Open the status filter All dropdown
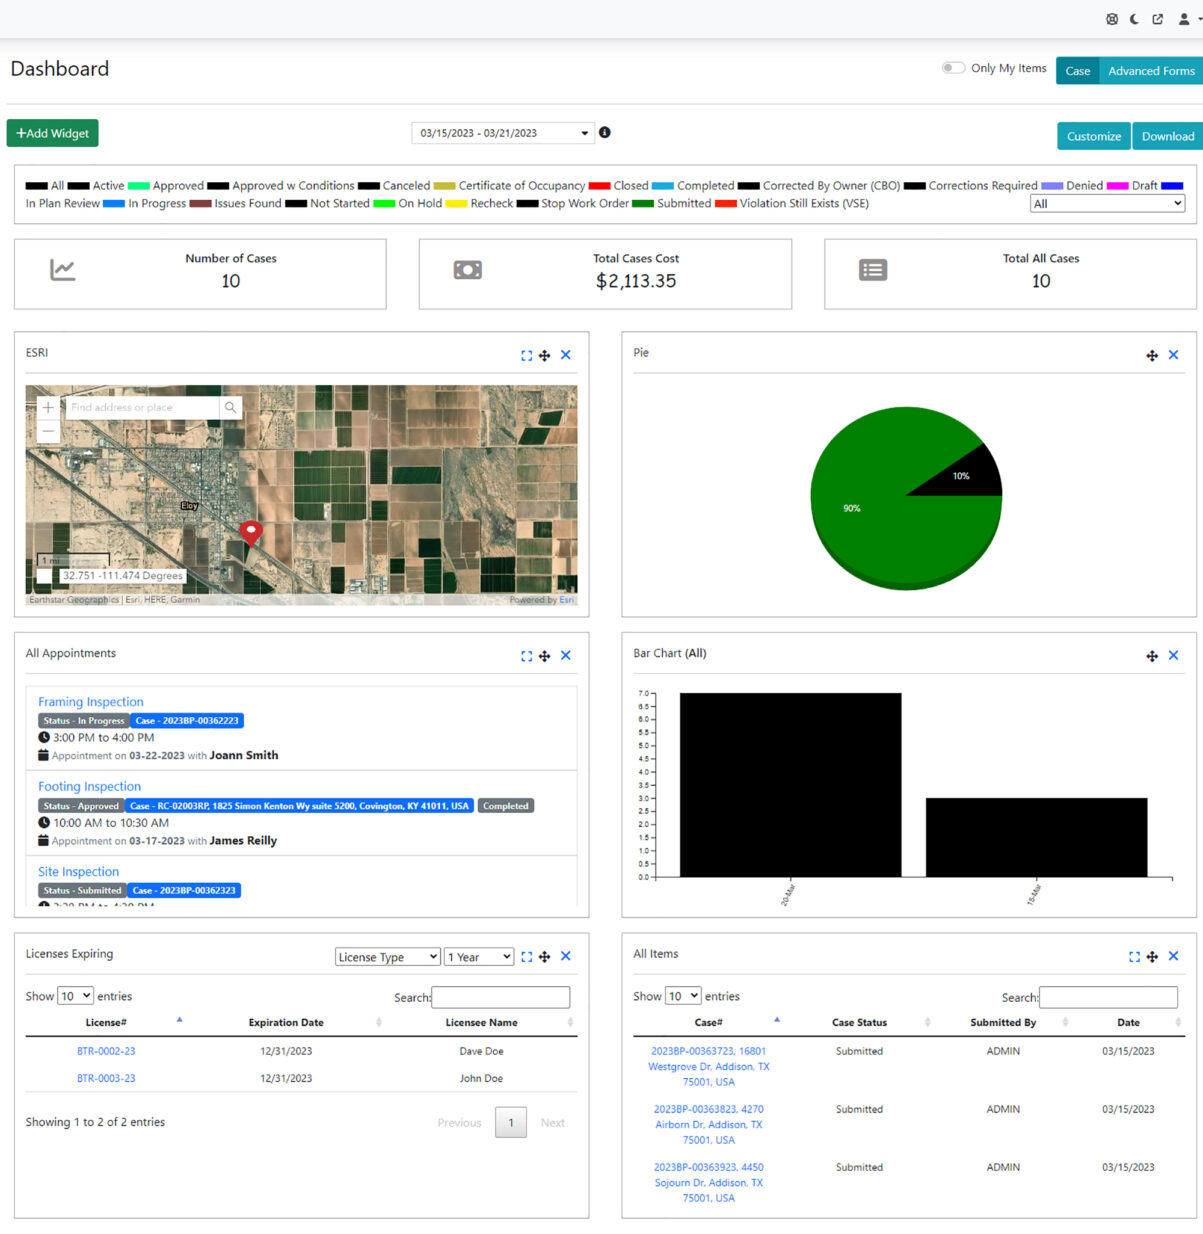Image resolution: width=1203 pixels, height=1234 pixels. [1106, 203]
